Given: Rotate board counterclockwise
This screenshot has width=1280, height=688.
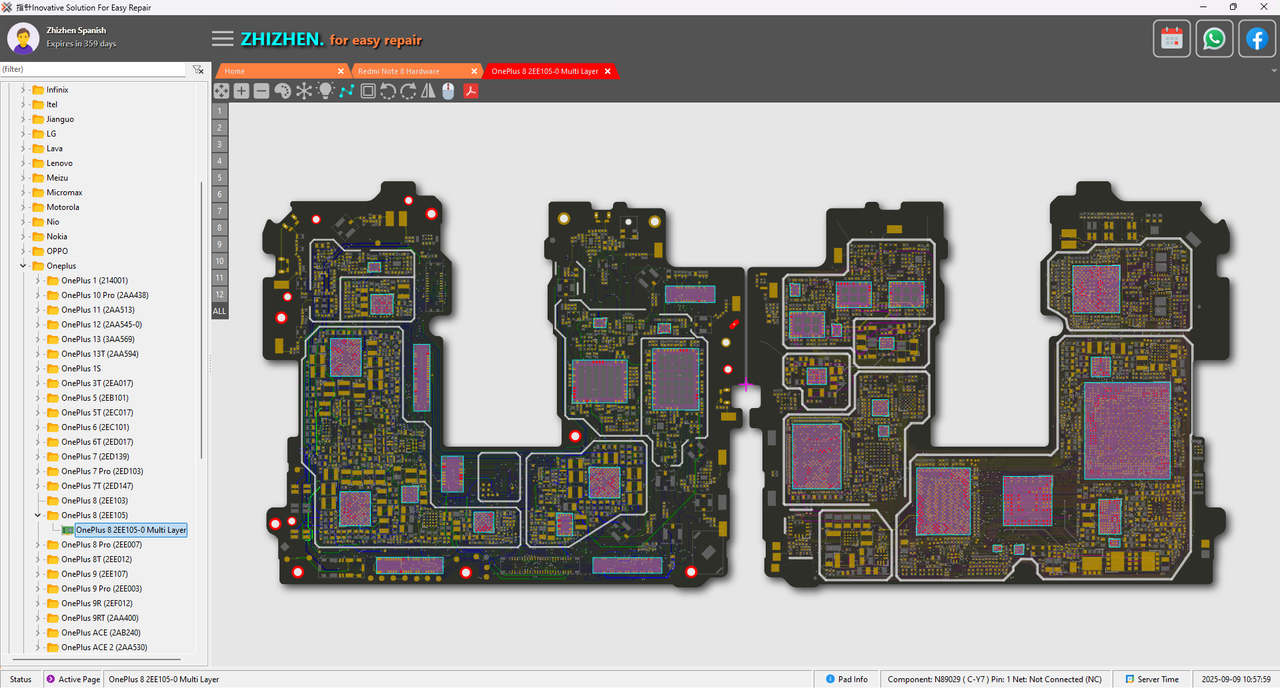Looking at the screenshot, I should coord(387,91).
